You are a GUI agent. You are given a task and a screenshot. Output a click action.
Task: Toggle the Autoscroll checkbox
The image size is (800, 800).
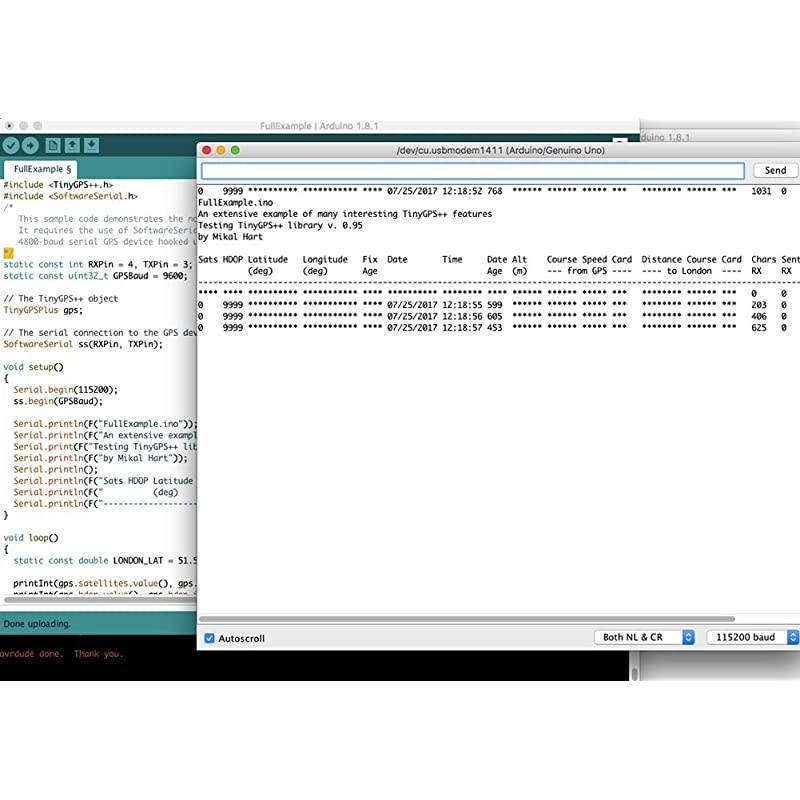pyautogui.click(x=209, y=638)
